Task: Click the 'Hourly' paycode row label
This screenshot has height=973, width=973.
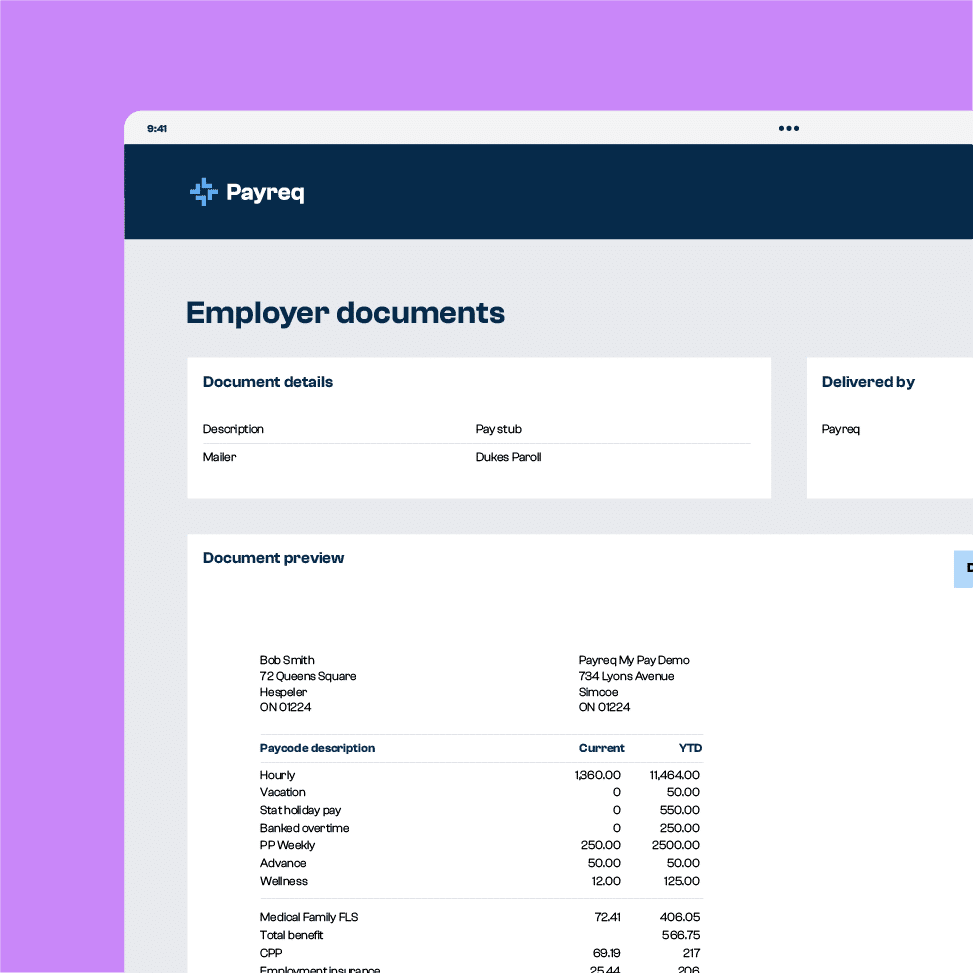Action: coord(277,775)
